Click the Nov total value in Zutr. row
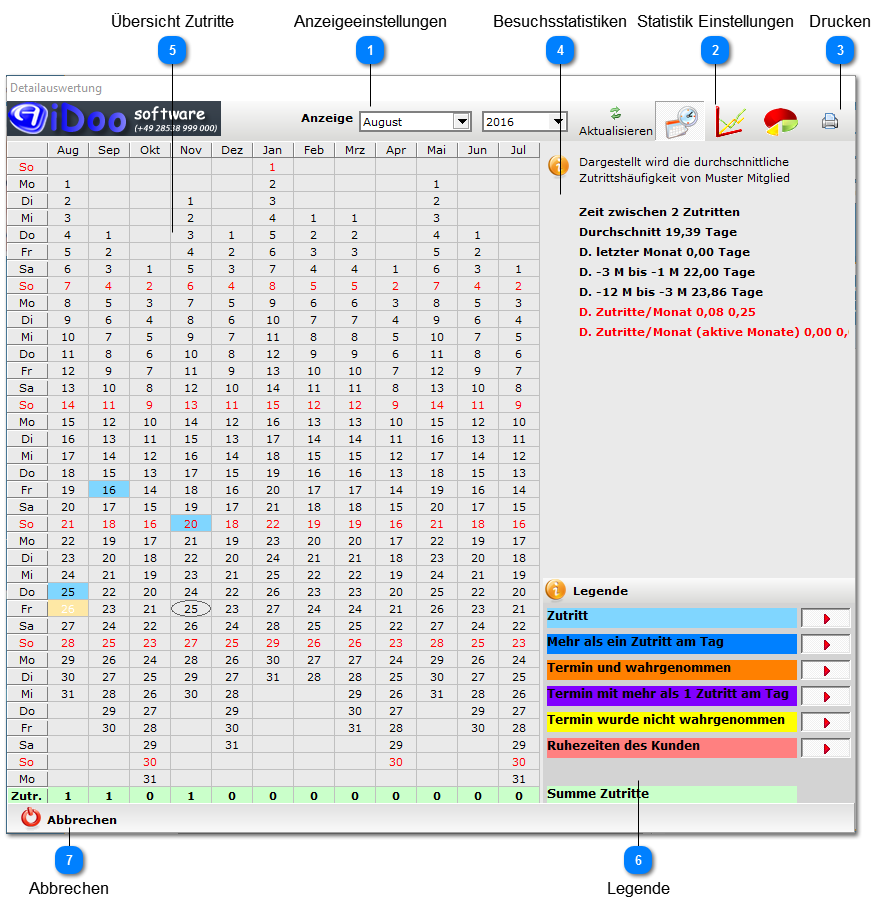The image size is (887, 914). click(x=191, y=796)
